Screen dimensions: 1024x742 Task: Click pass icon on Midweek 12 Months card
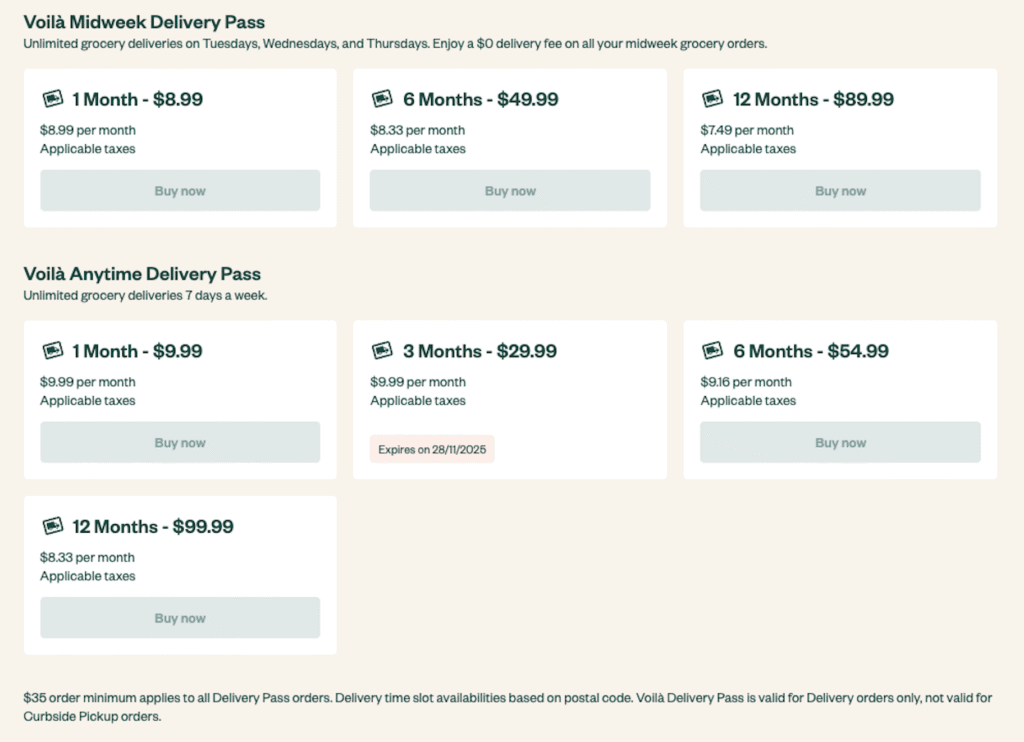(712, 99)
